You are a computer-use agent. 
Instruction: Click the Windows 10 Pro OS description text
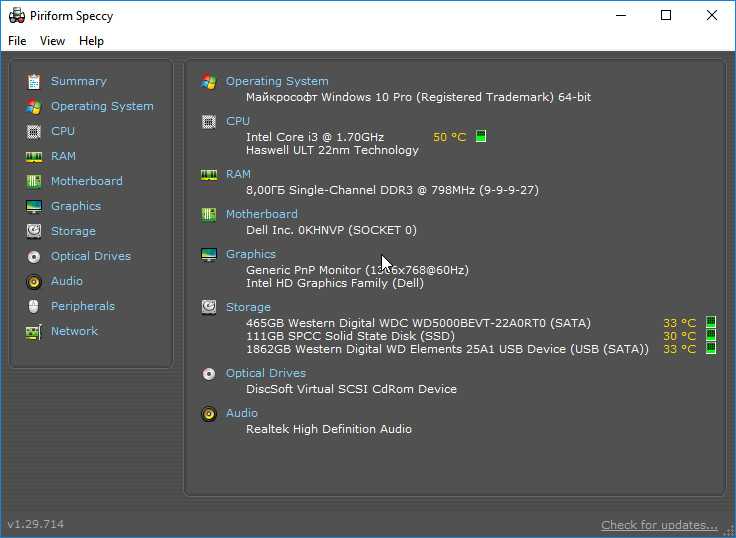click(418, 97)
